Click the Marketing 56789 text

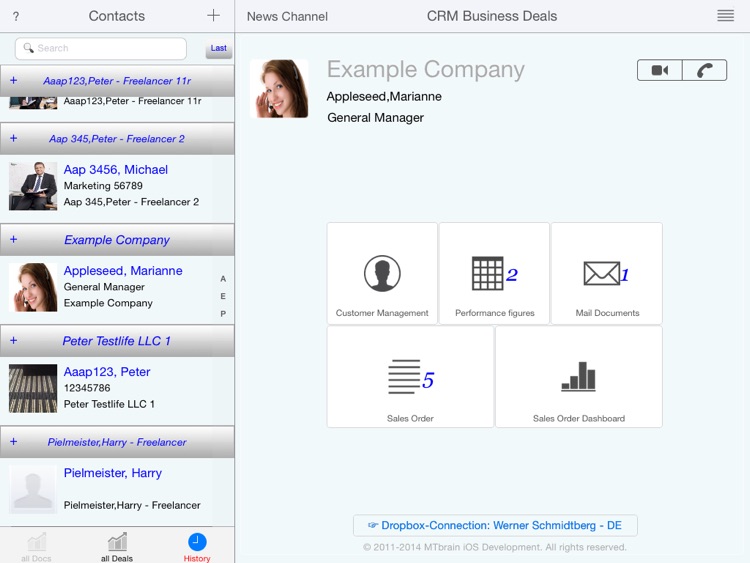click(x=103, y=186)
